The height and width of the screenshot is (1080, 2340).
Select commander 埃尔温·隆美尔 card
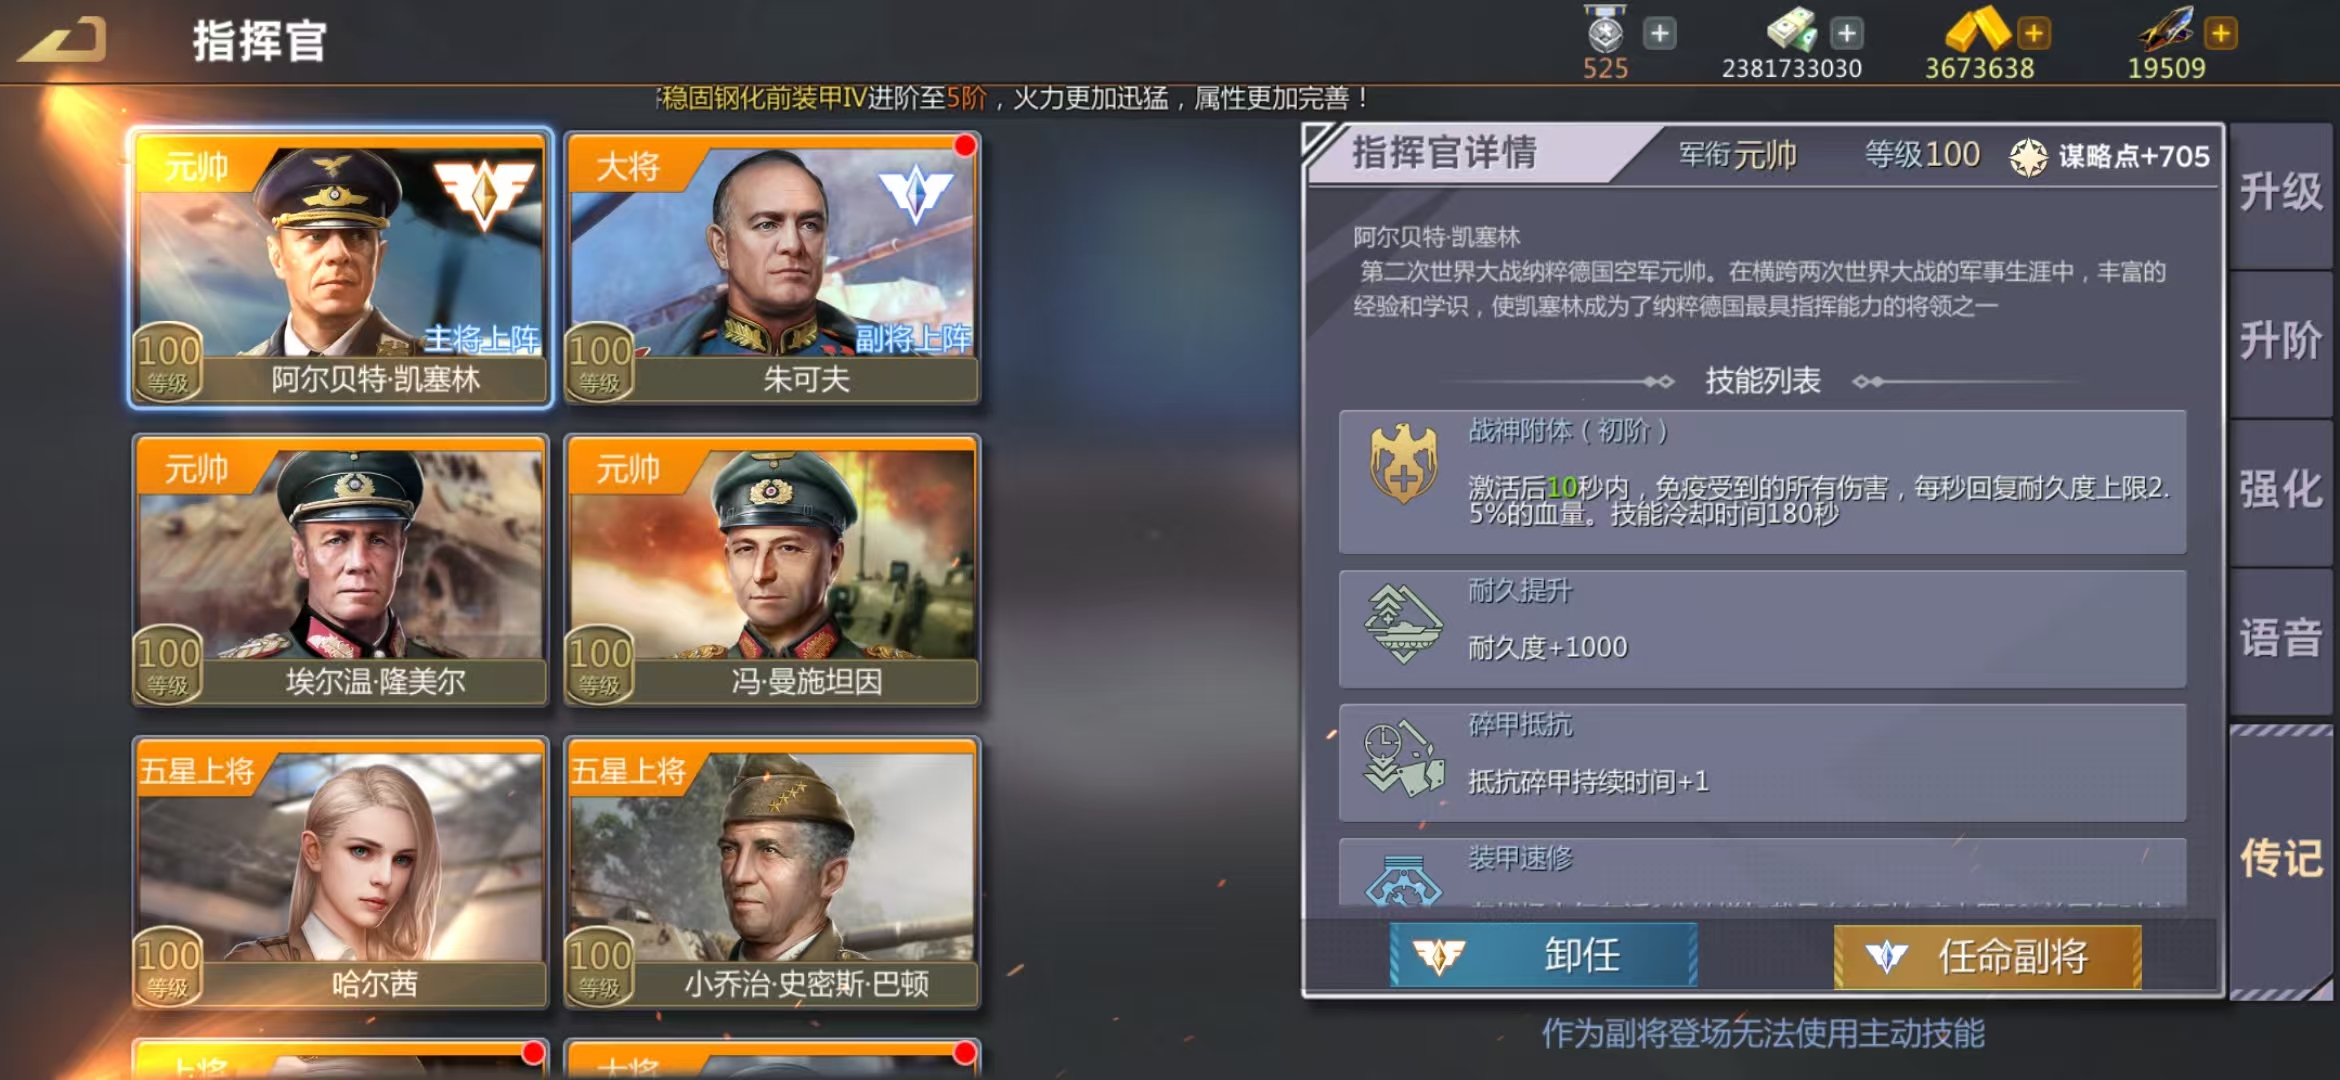point(341,570)
